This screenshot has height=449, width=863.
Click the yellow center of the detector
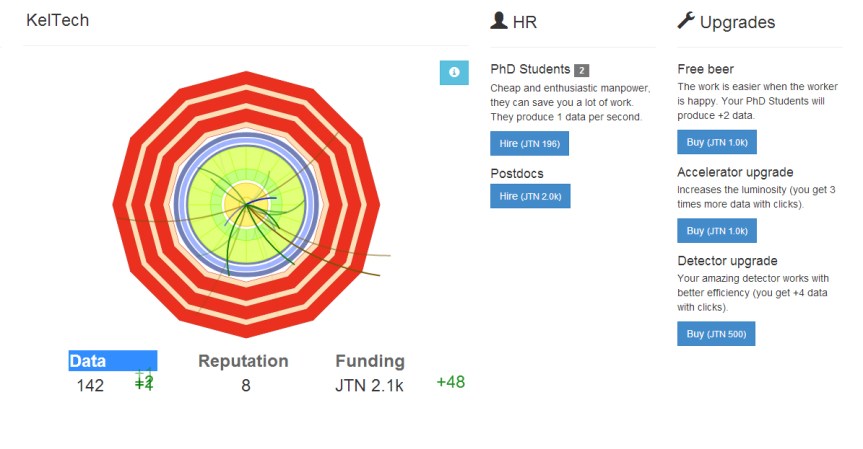pyautogui.click(x=242, y=205)
